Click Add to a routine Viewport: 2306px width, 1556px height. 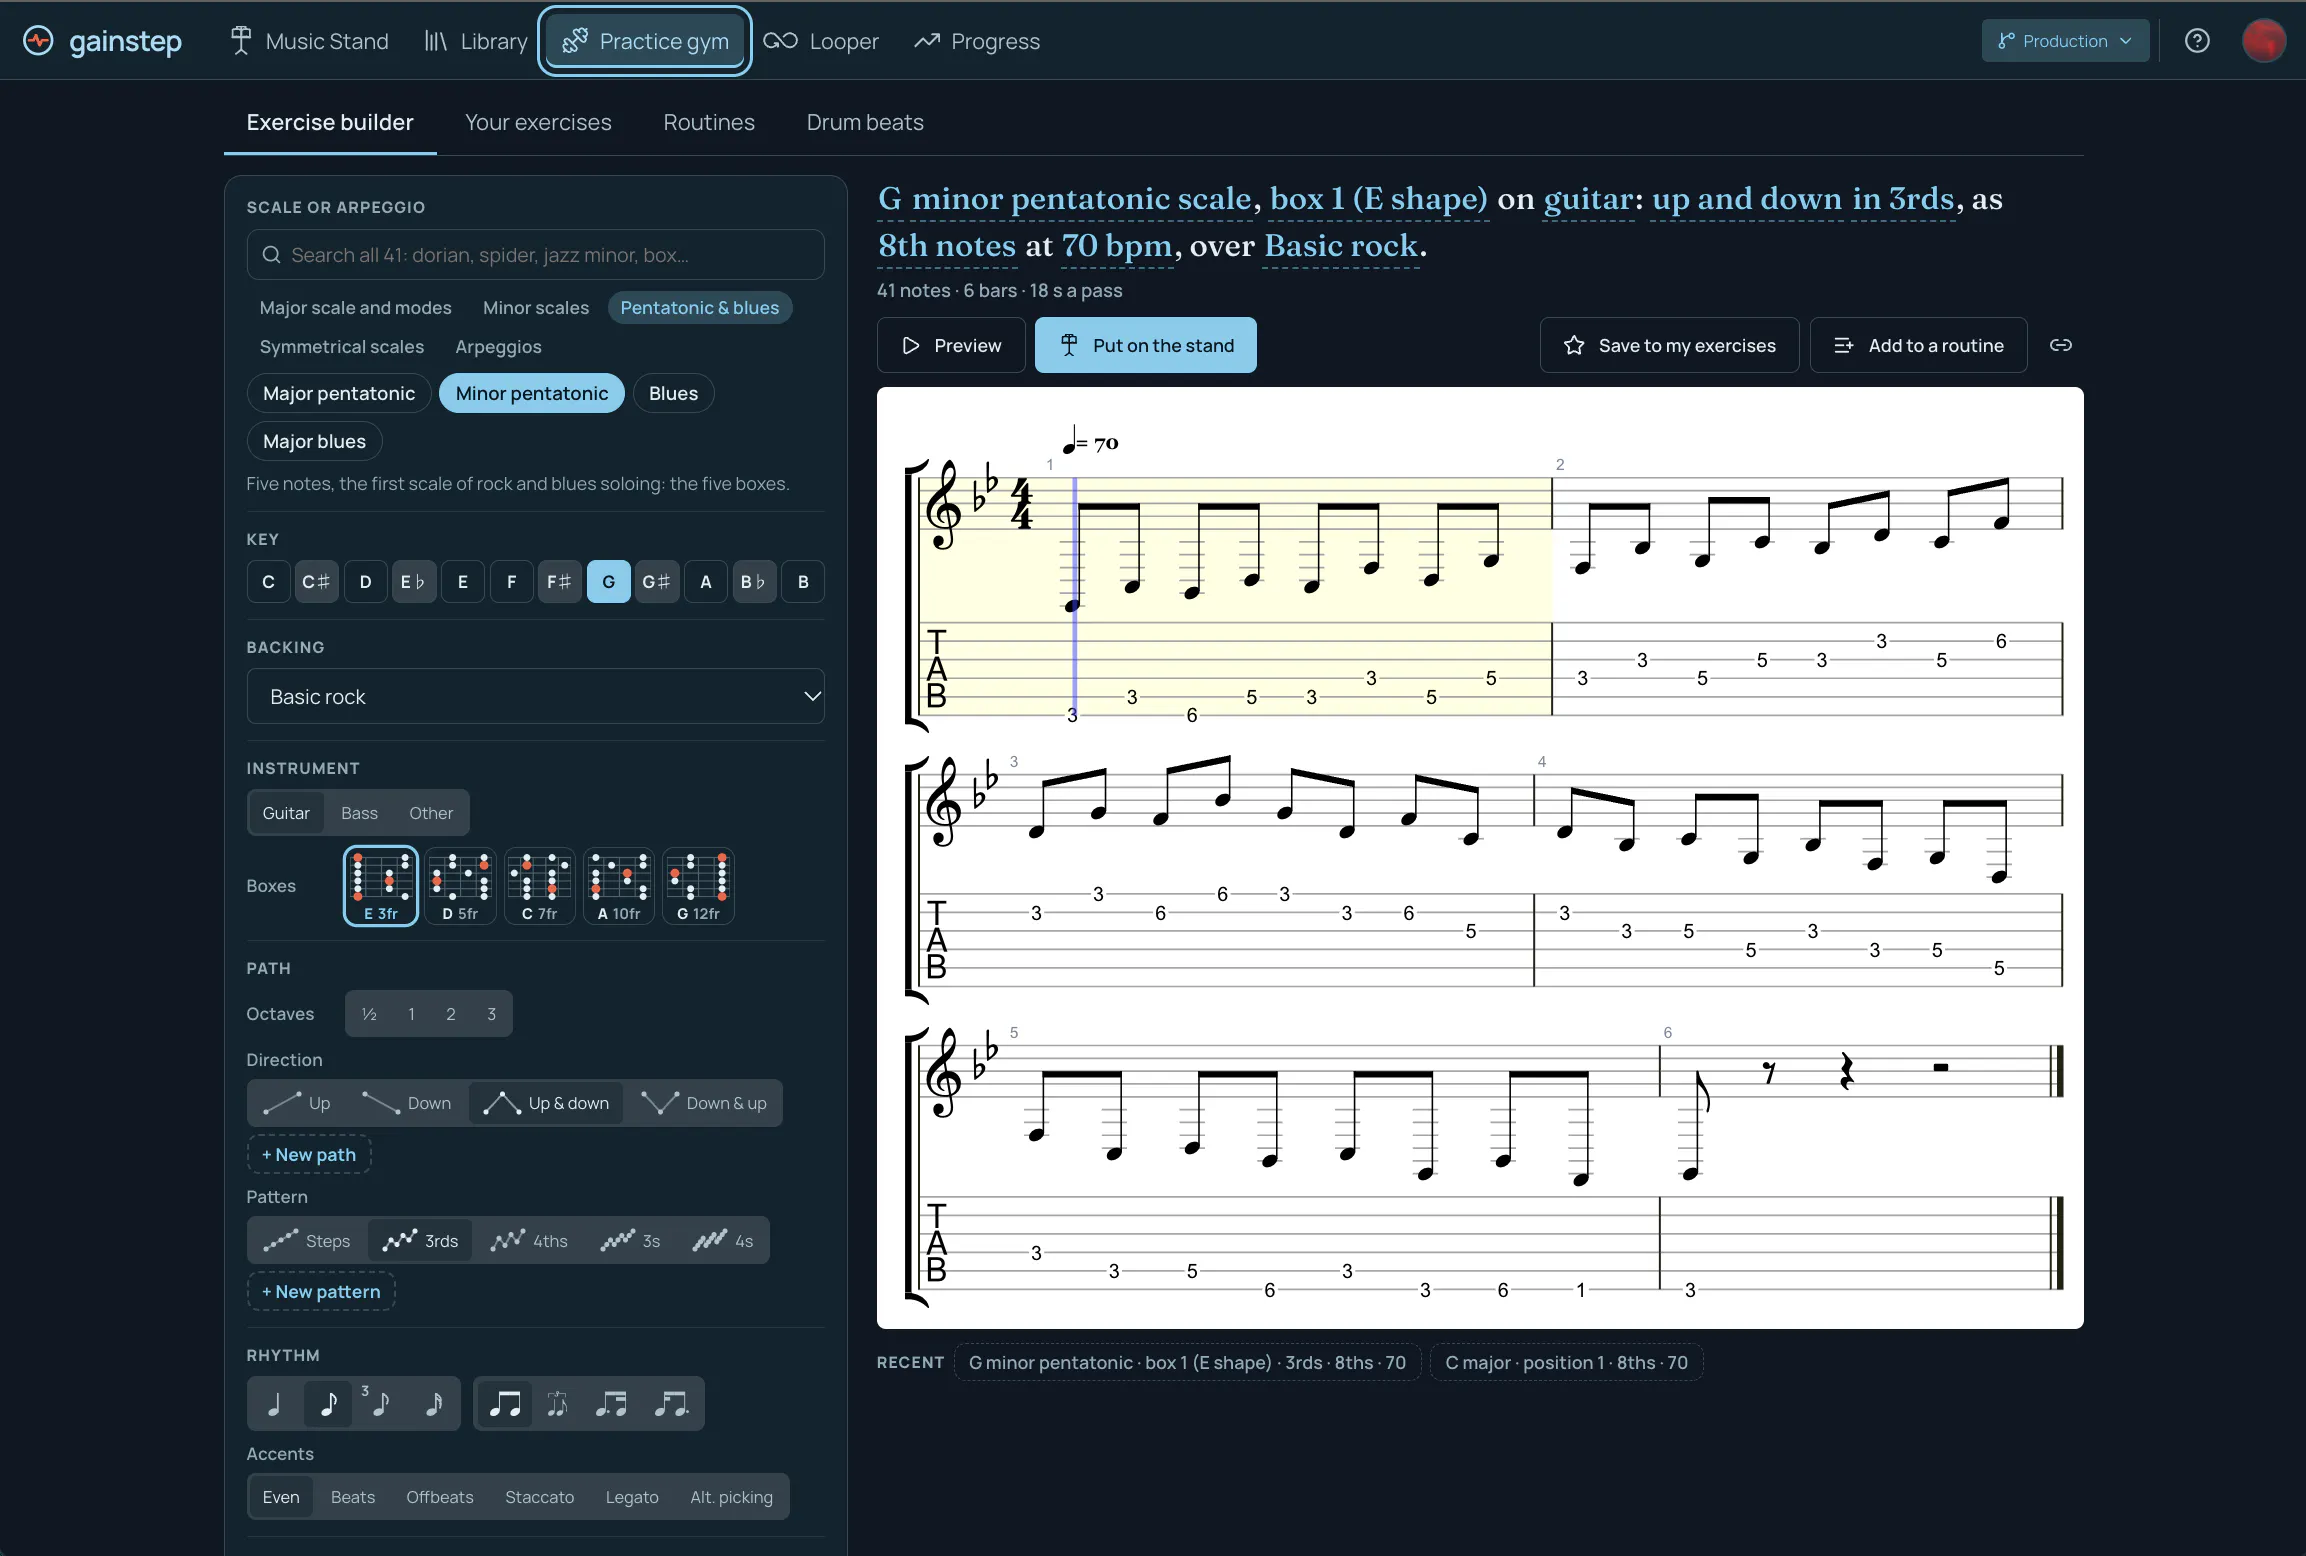(1919, 345)
